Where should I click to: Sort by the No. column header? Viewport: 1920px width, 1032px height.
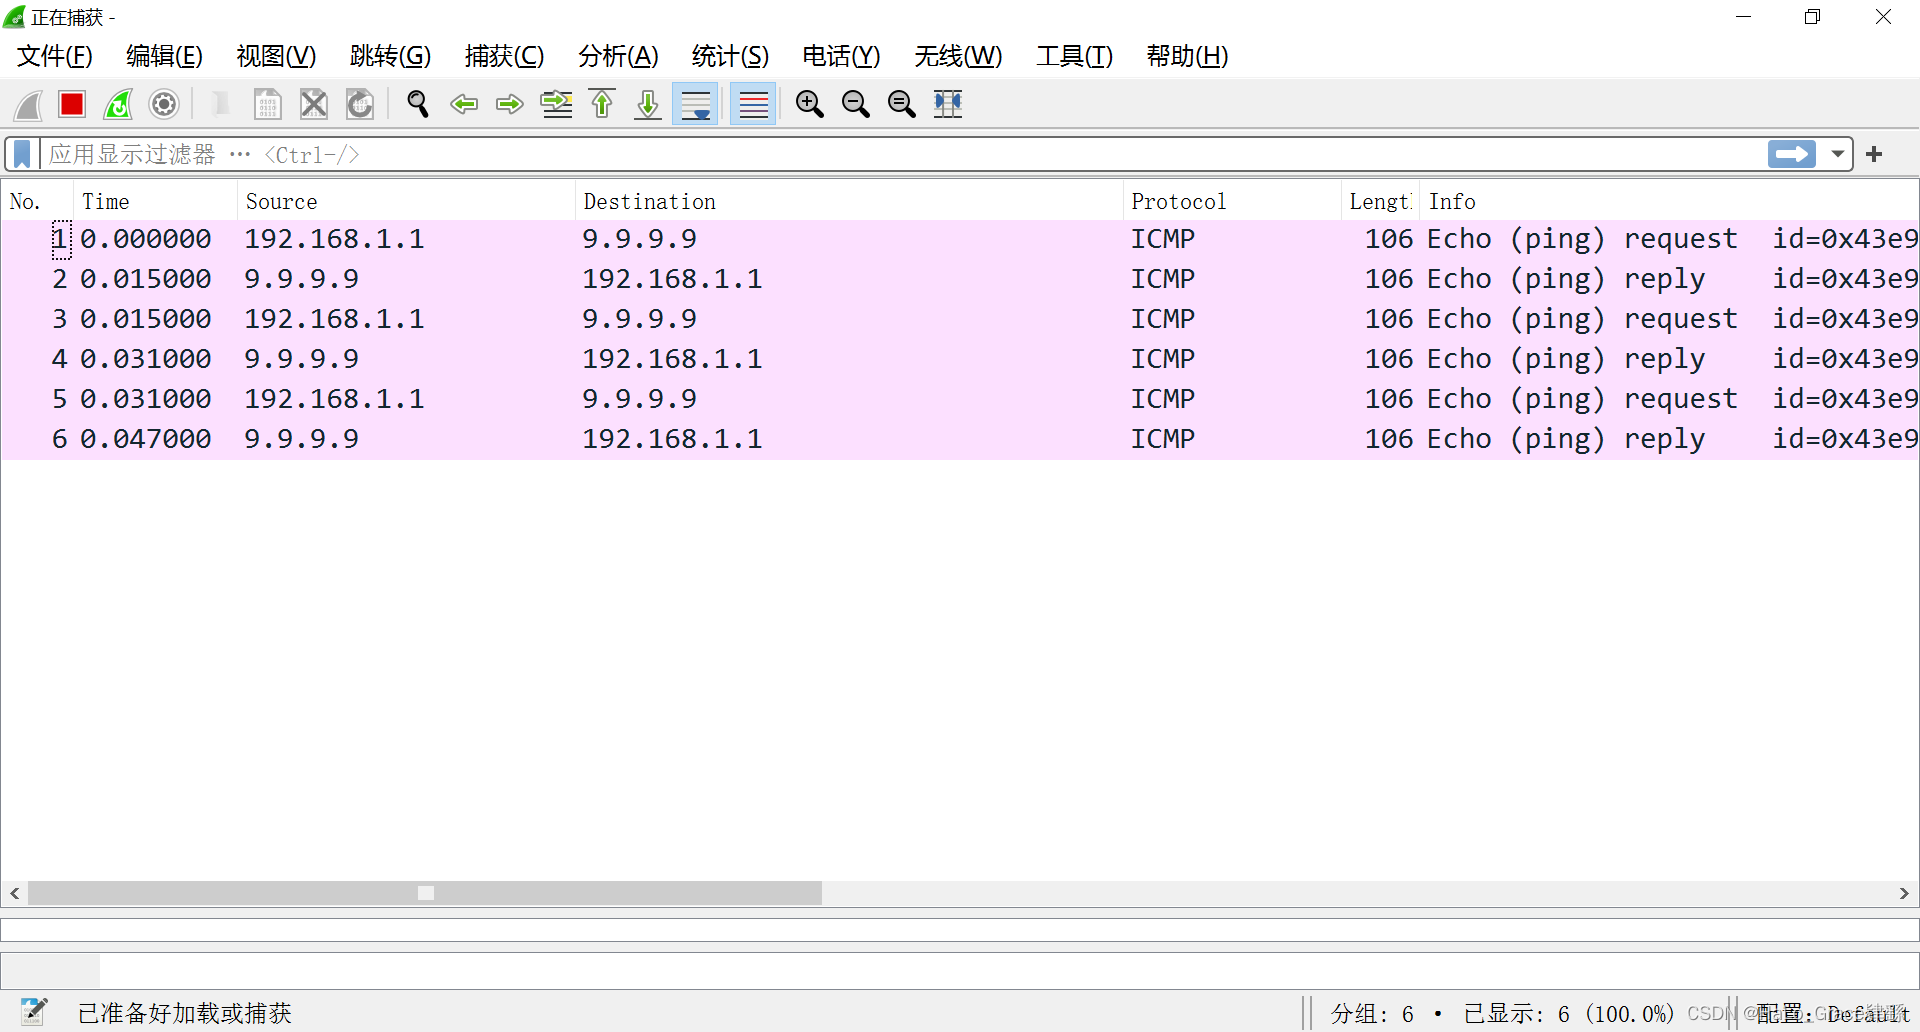click(x=37, y=202)
